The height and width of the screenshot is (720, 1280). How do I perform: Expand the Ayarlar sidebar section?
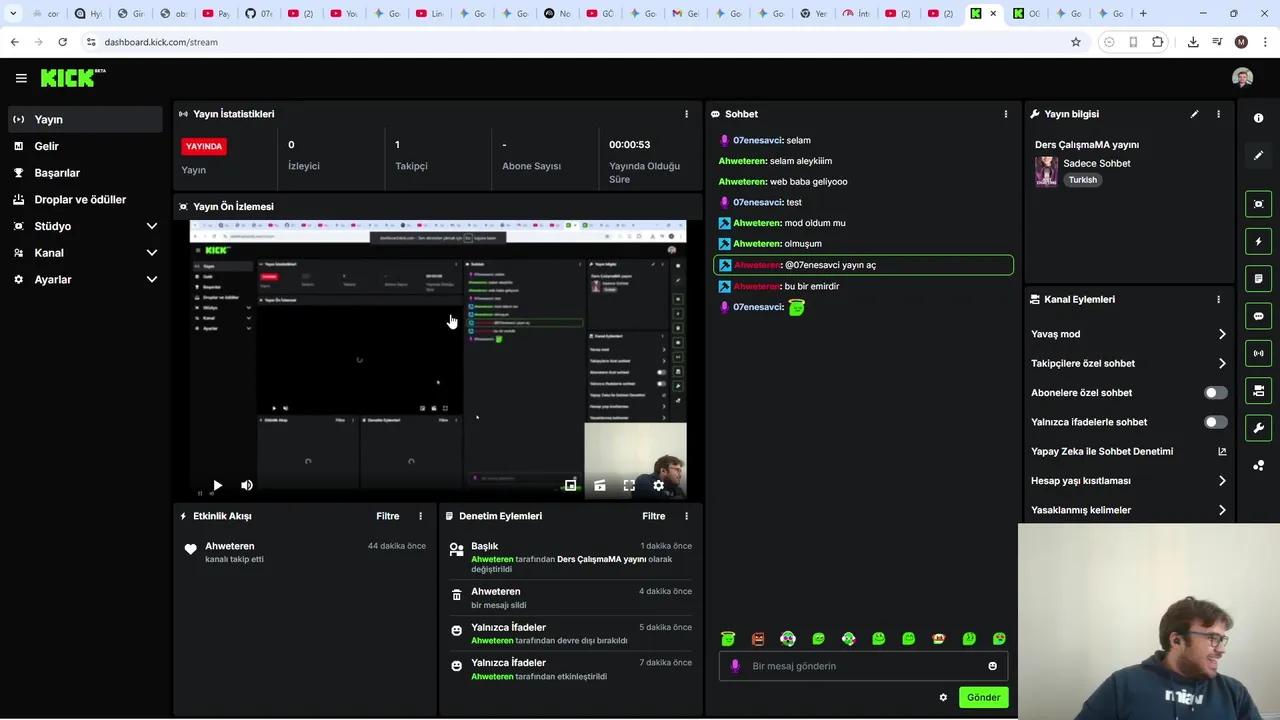(x=152, y=279)
